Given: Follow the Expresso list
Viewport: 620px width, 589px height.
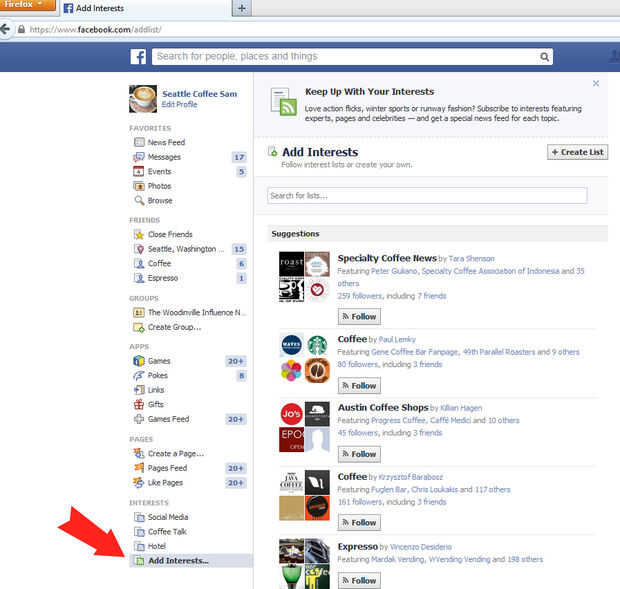Looking at the screenshot, I should (359, 580).
